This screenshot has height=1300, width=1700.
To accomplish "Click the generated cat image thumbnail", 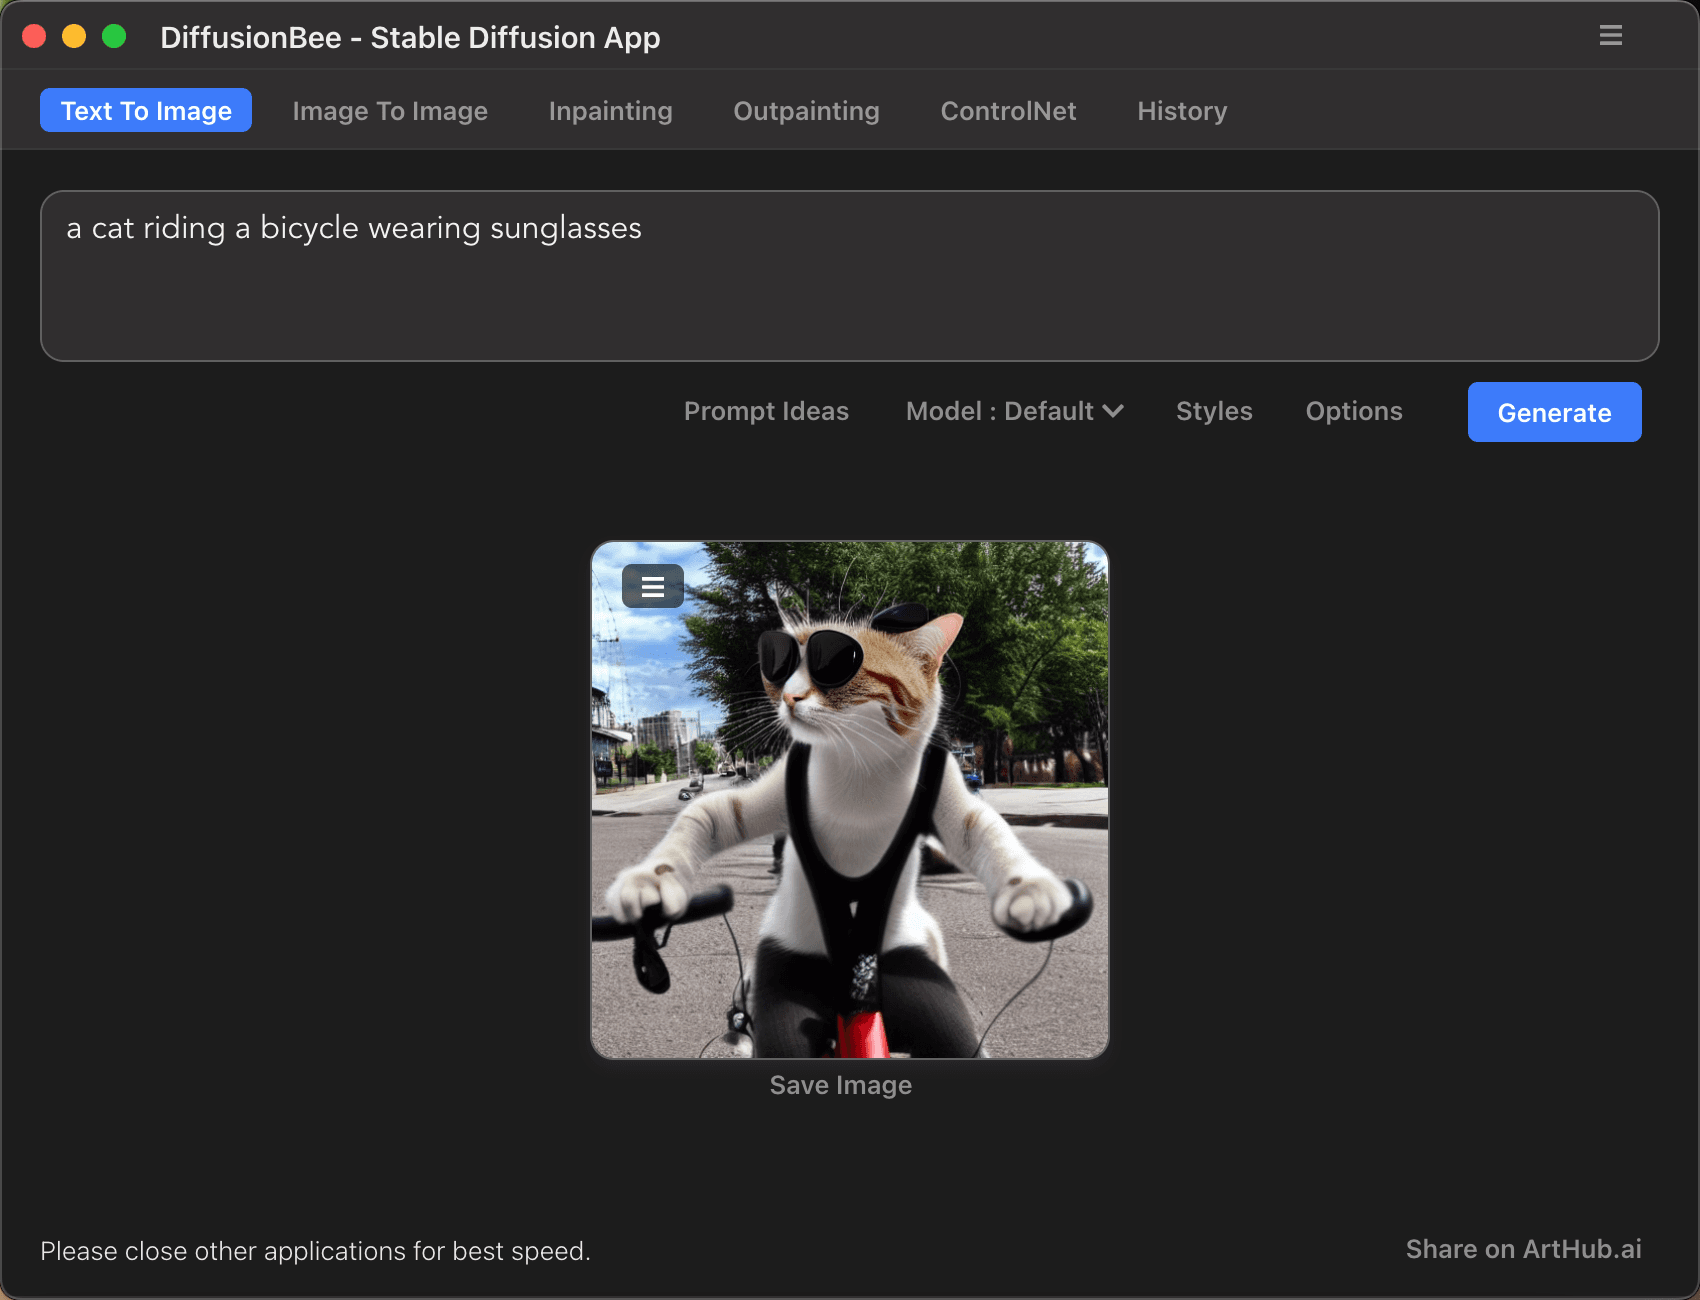I will 849,820.
